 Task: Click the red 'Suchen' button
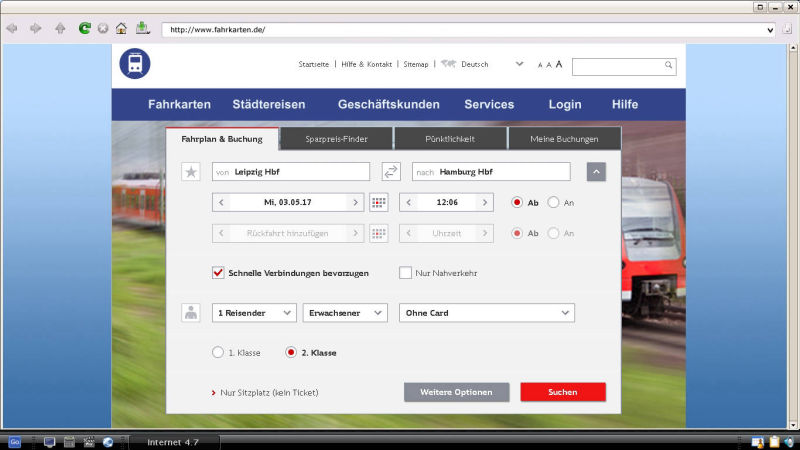[x=562, y=392]
